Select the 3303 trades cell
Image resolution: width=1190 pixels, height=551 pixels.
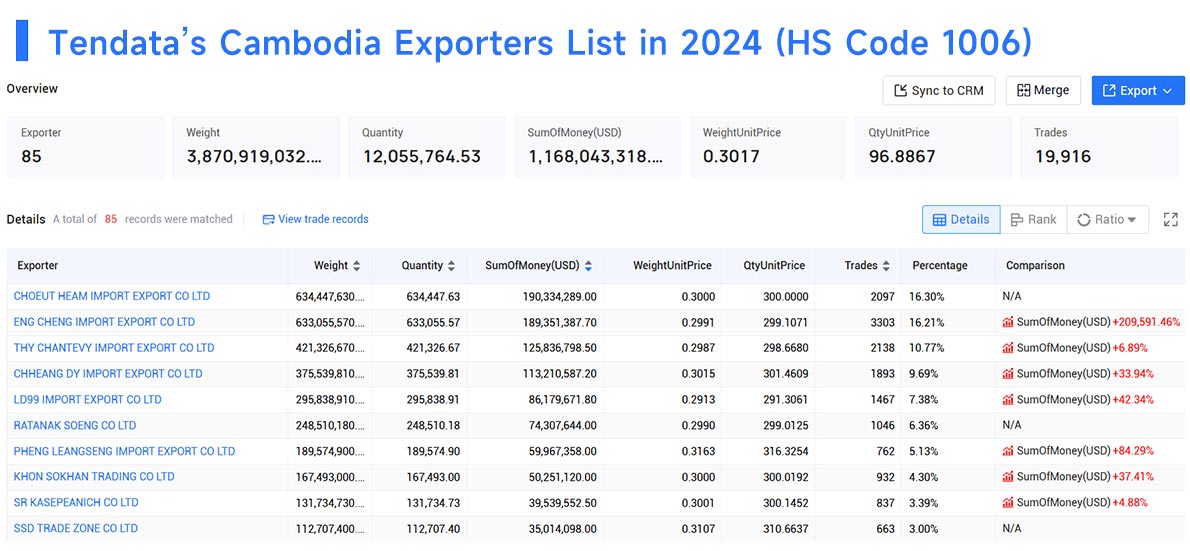click(882, 322)
